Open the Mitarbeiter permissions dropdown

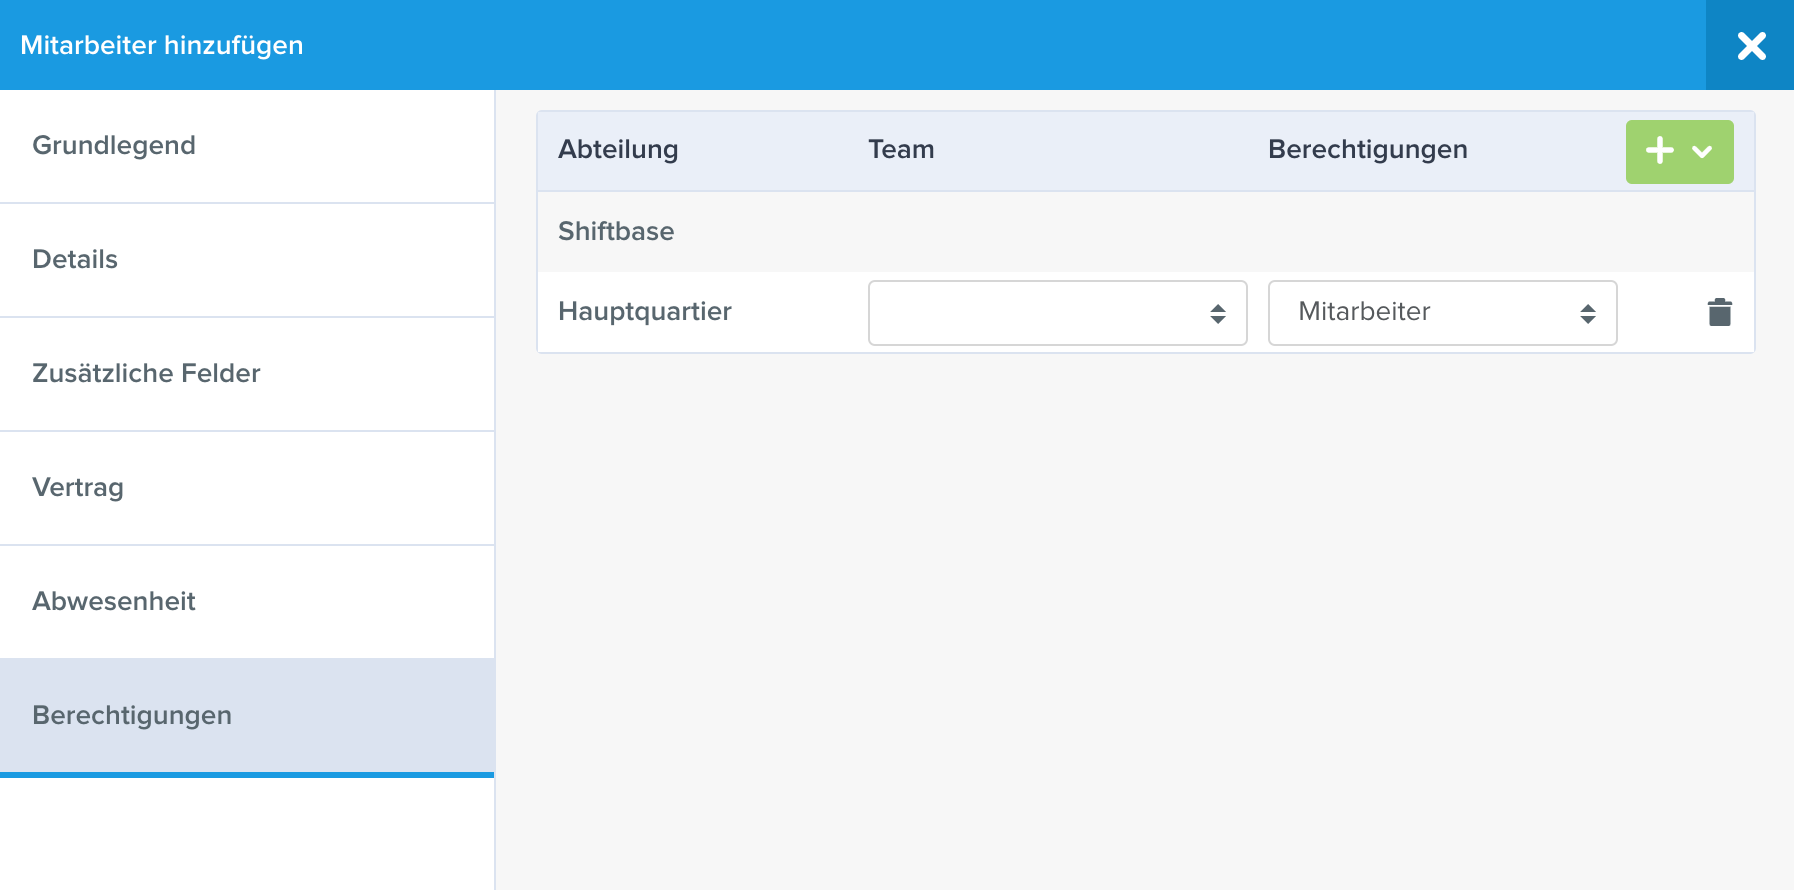tap(1442, 313)
